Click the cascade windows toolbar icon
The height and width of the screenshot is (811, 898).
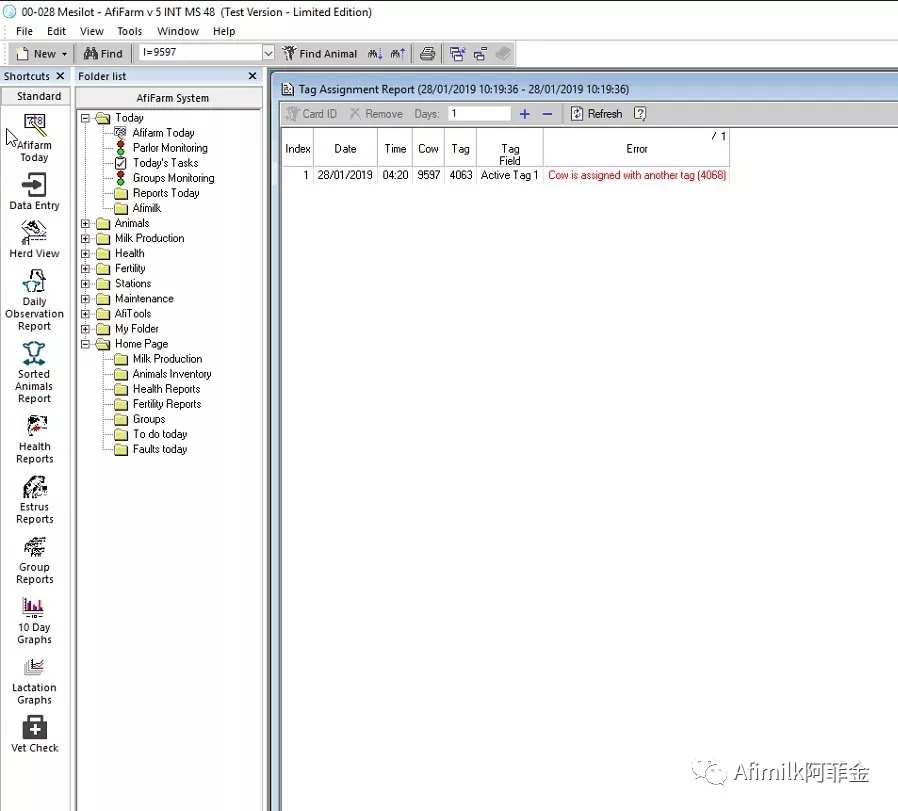tap(457, 54)
